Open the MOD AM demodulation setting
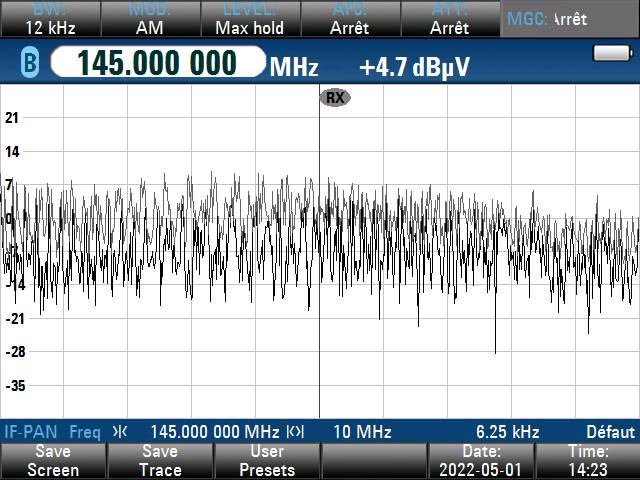The width and height of the screenshot is (640, 480). pyautogui.click(x=149, y=20)
